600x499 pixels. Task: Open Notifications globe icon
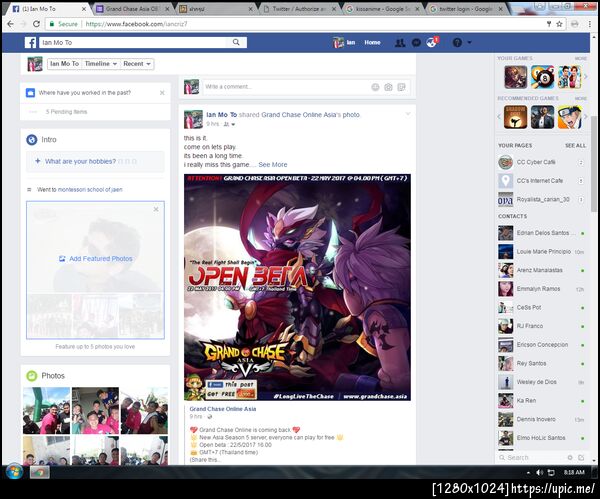[x=432, y=42]
